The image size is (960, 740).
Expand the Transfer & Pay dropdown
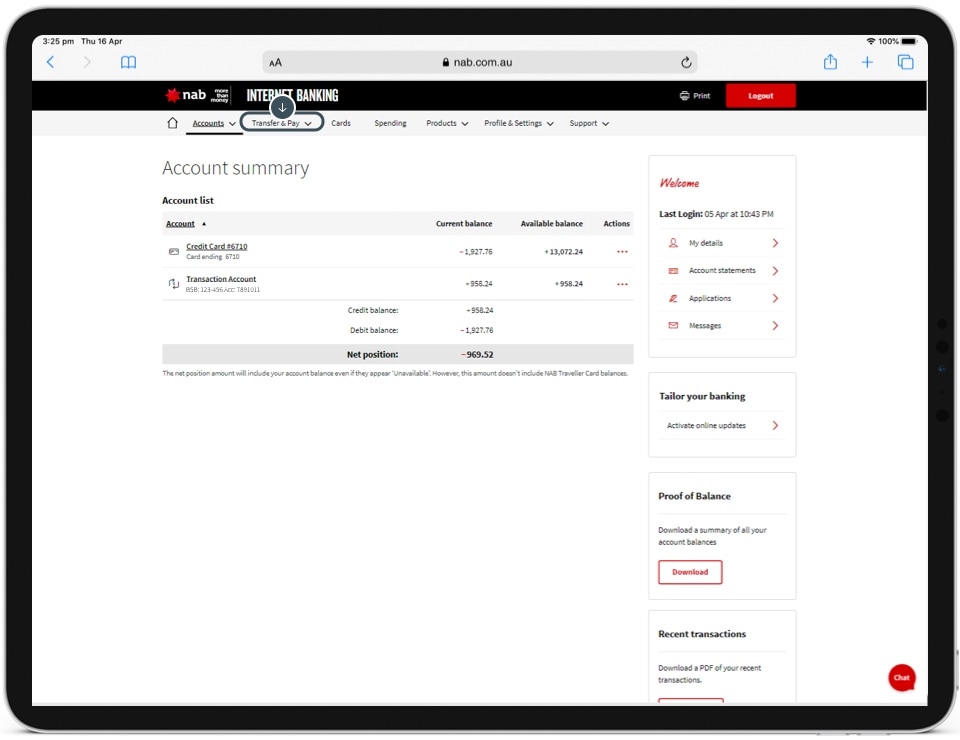(x=282, y=123)
